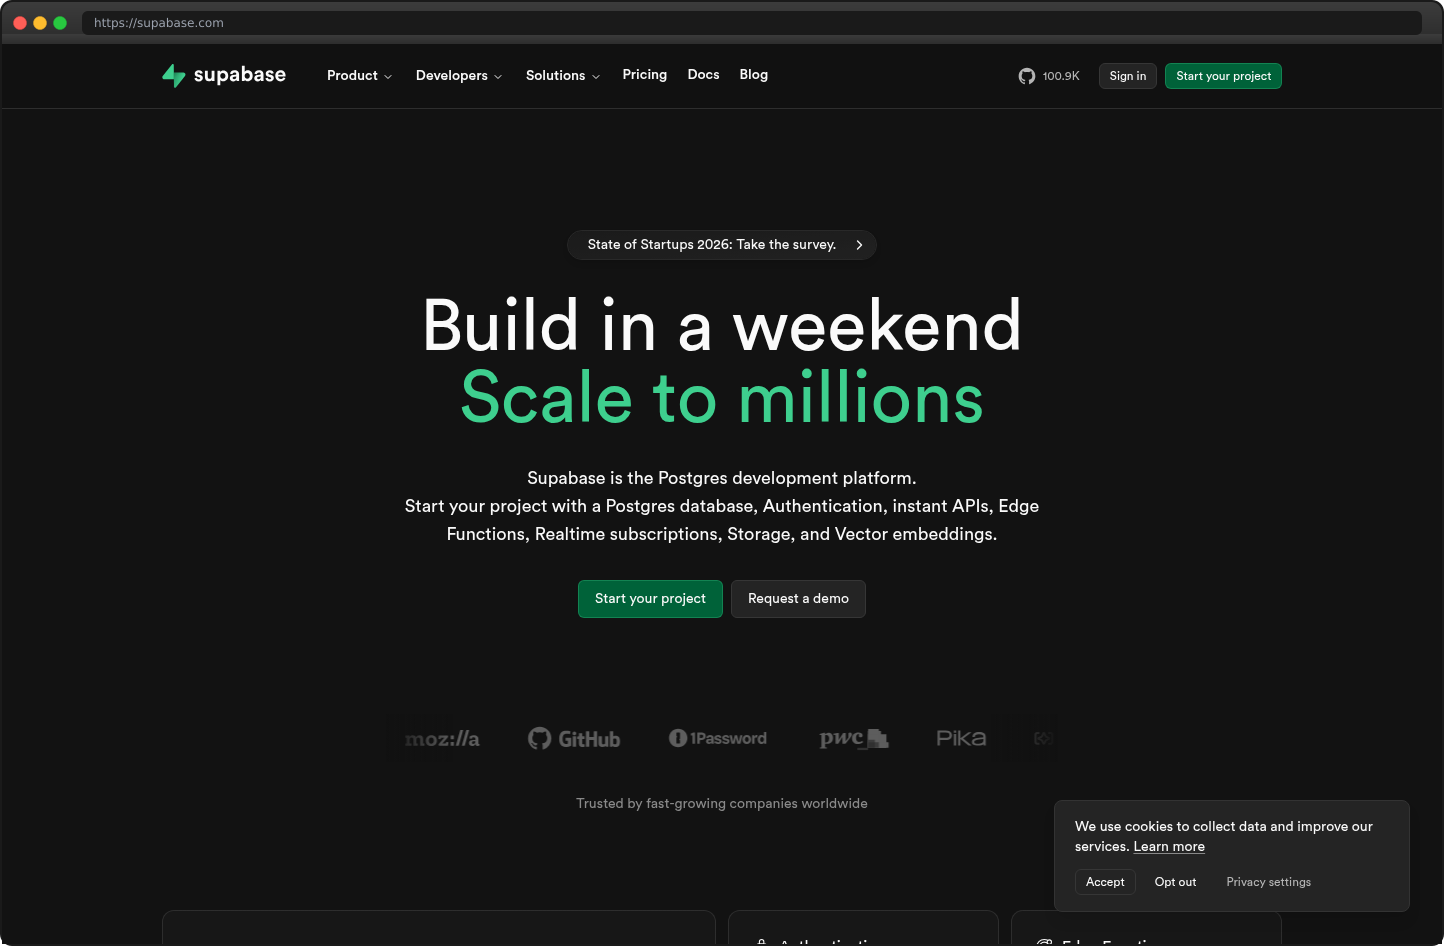Select the Mozilla logo in the trusted companies row
Image resolution: width=1444 pixels, height=946 pixels.
point(441,738)
